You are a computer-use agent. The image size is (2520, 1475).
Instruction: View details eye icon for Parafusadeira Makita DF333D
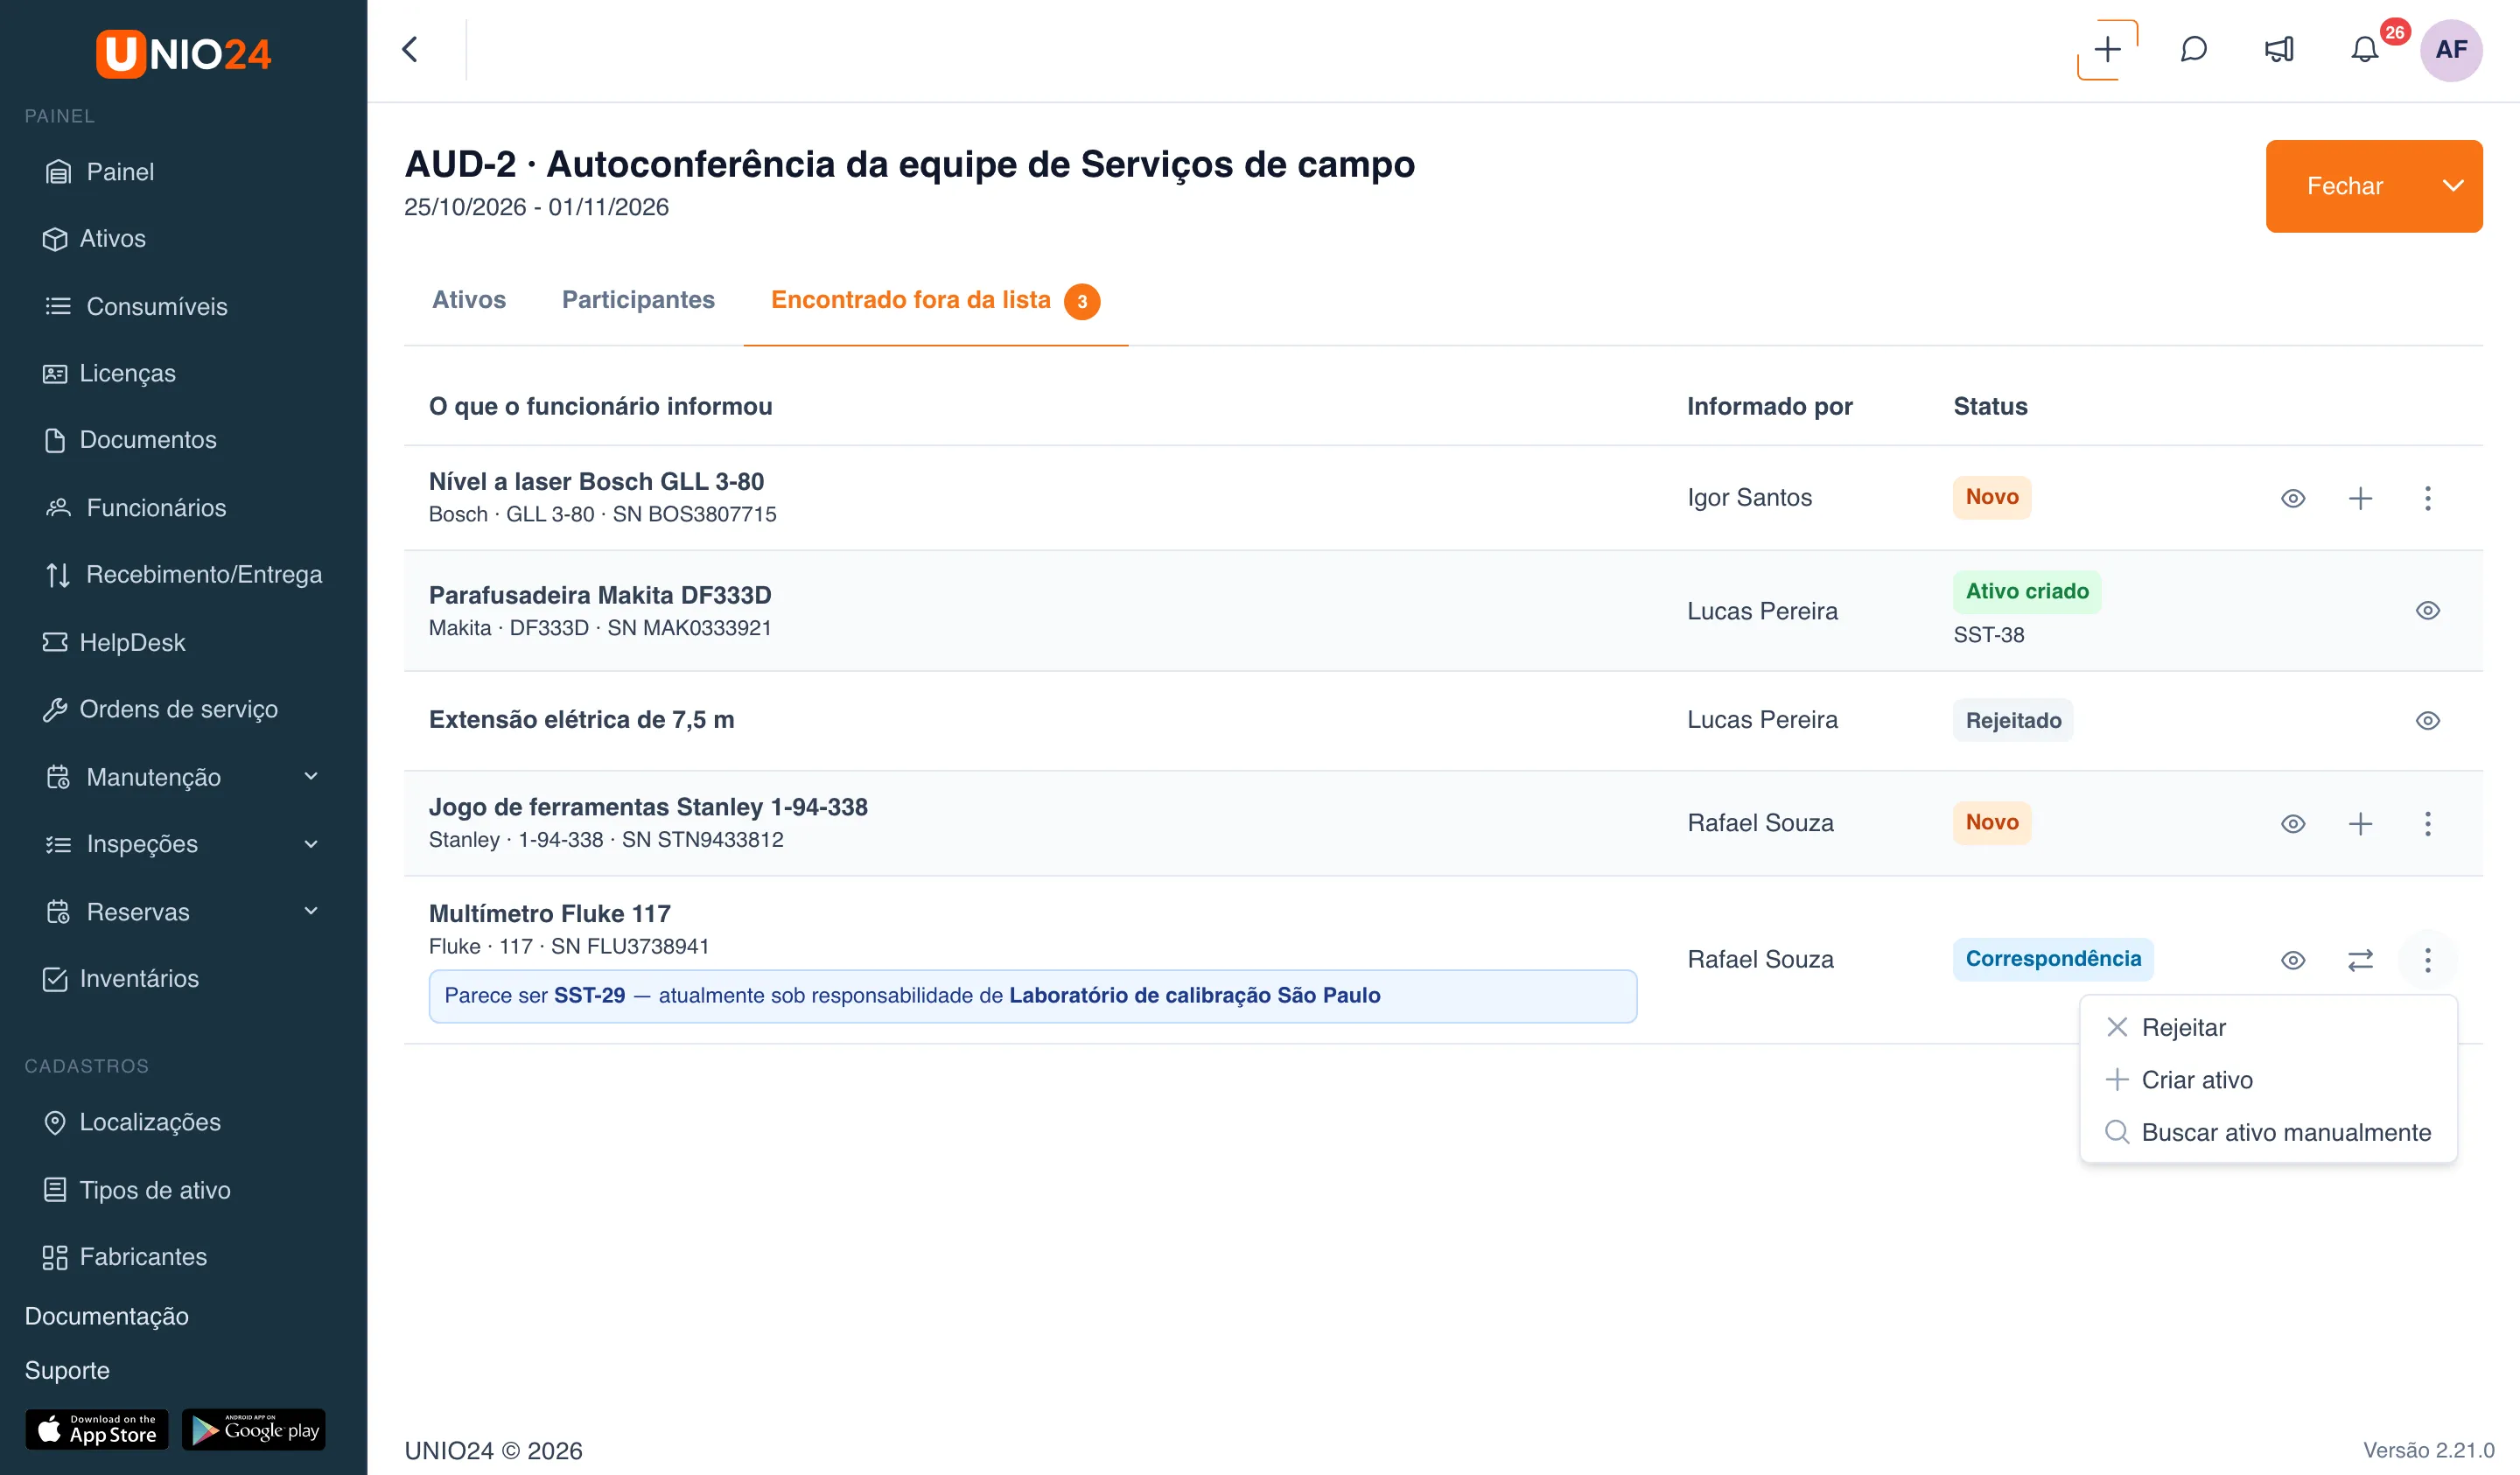(2427, 610)
